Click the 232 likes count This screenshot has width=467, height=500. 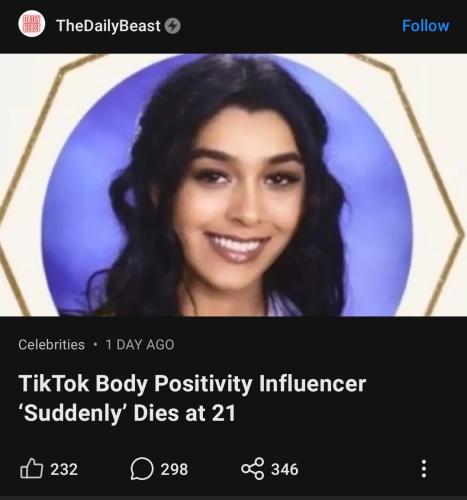pos(64,469)
